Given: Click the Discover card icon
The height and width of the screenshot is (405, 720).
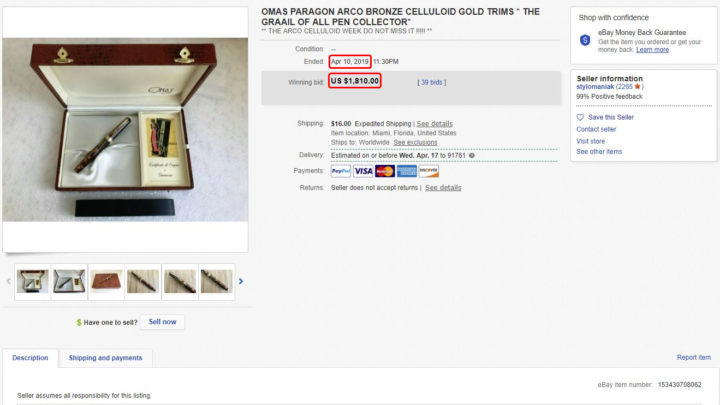Looking at the screenshot, I should 428,171.
